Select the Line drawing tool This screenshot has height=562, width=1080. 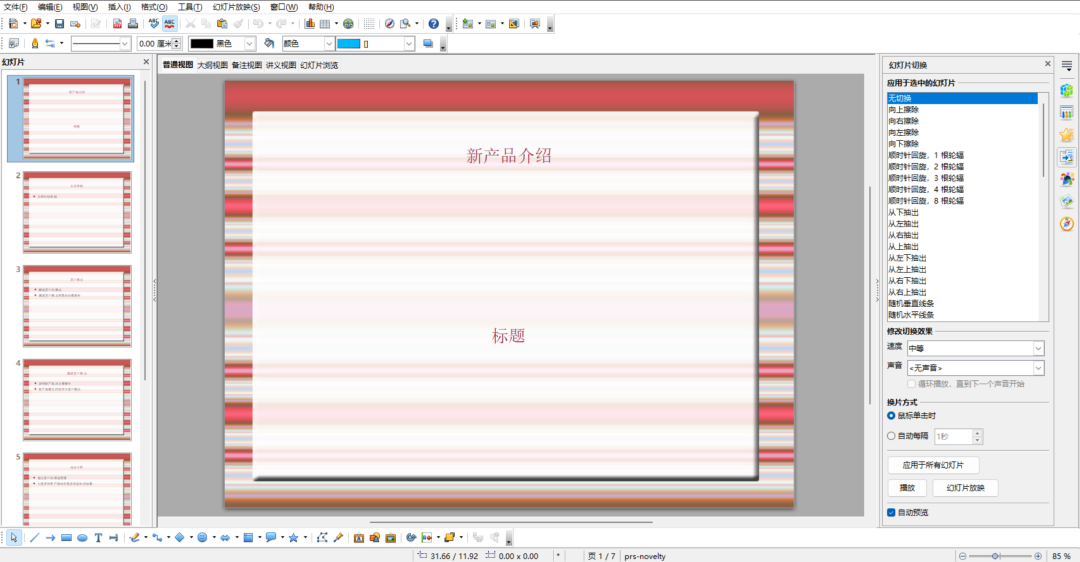pyautogui.click(x=34, y=537)
